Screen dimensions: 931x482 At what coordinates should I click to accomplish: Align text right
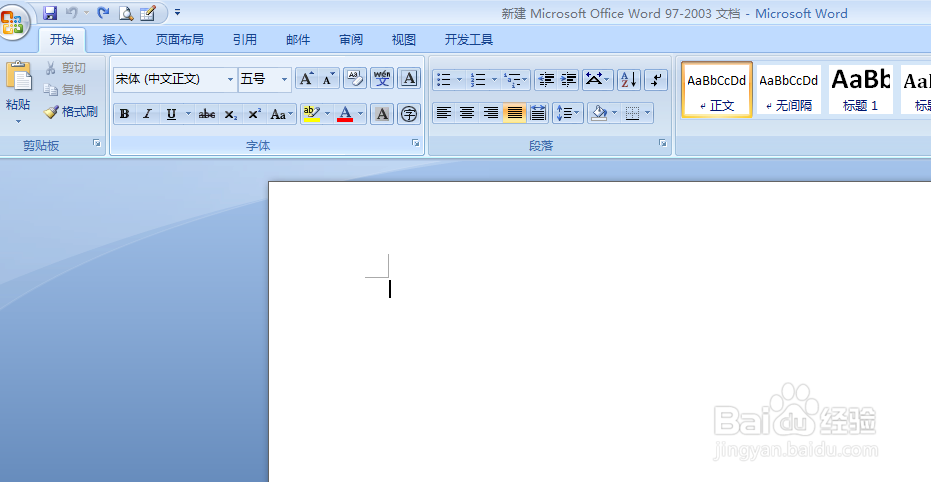(490, 113)
